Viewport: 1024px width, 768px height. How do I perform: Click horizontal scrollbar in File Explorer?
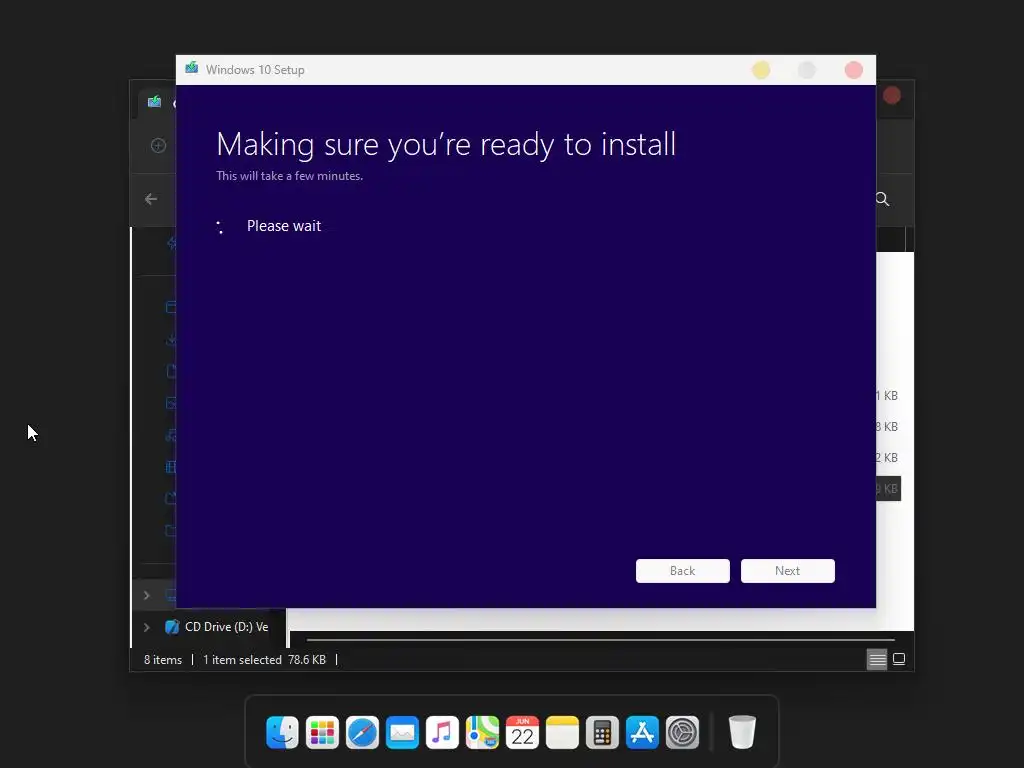point(600,640)
